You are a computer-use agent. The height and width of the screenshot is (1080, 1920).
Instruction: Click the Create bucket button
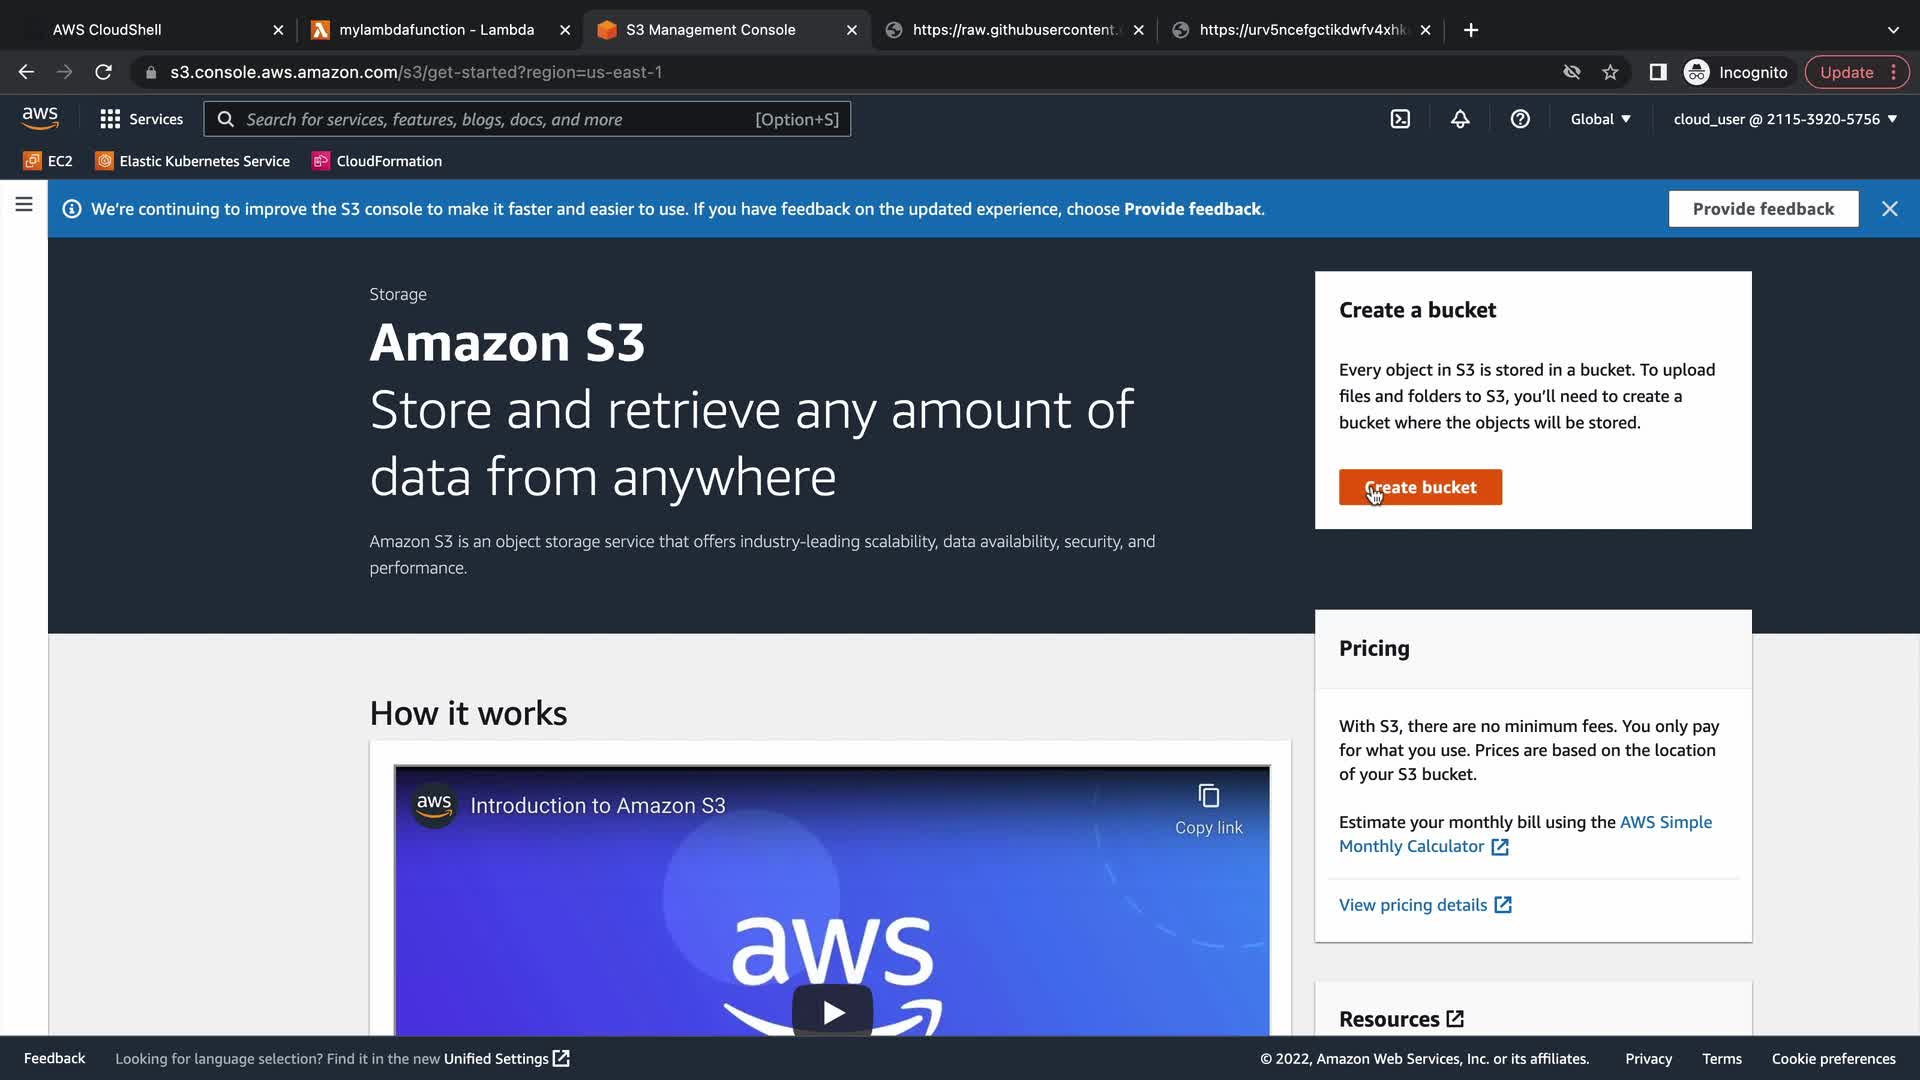point(1420,487)
